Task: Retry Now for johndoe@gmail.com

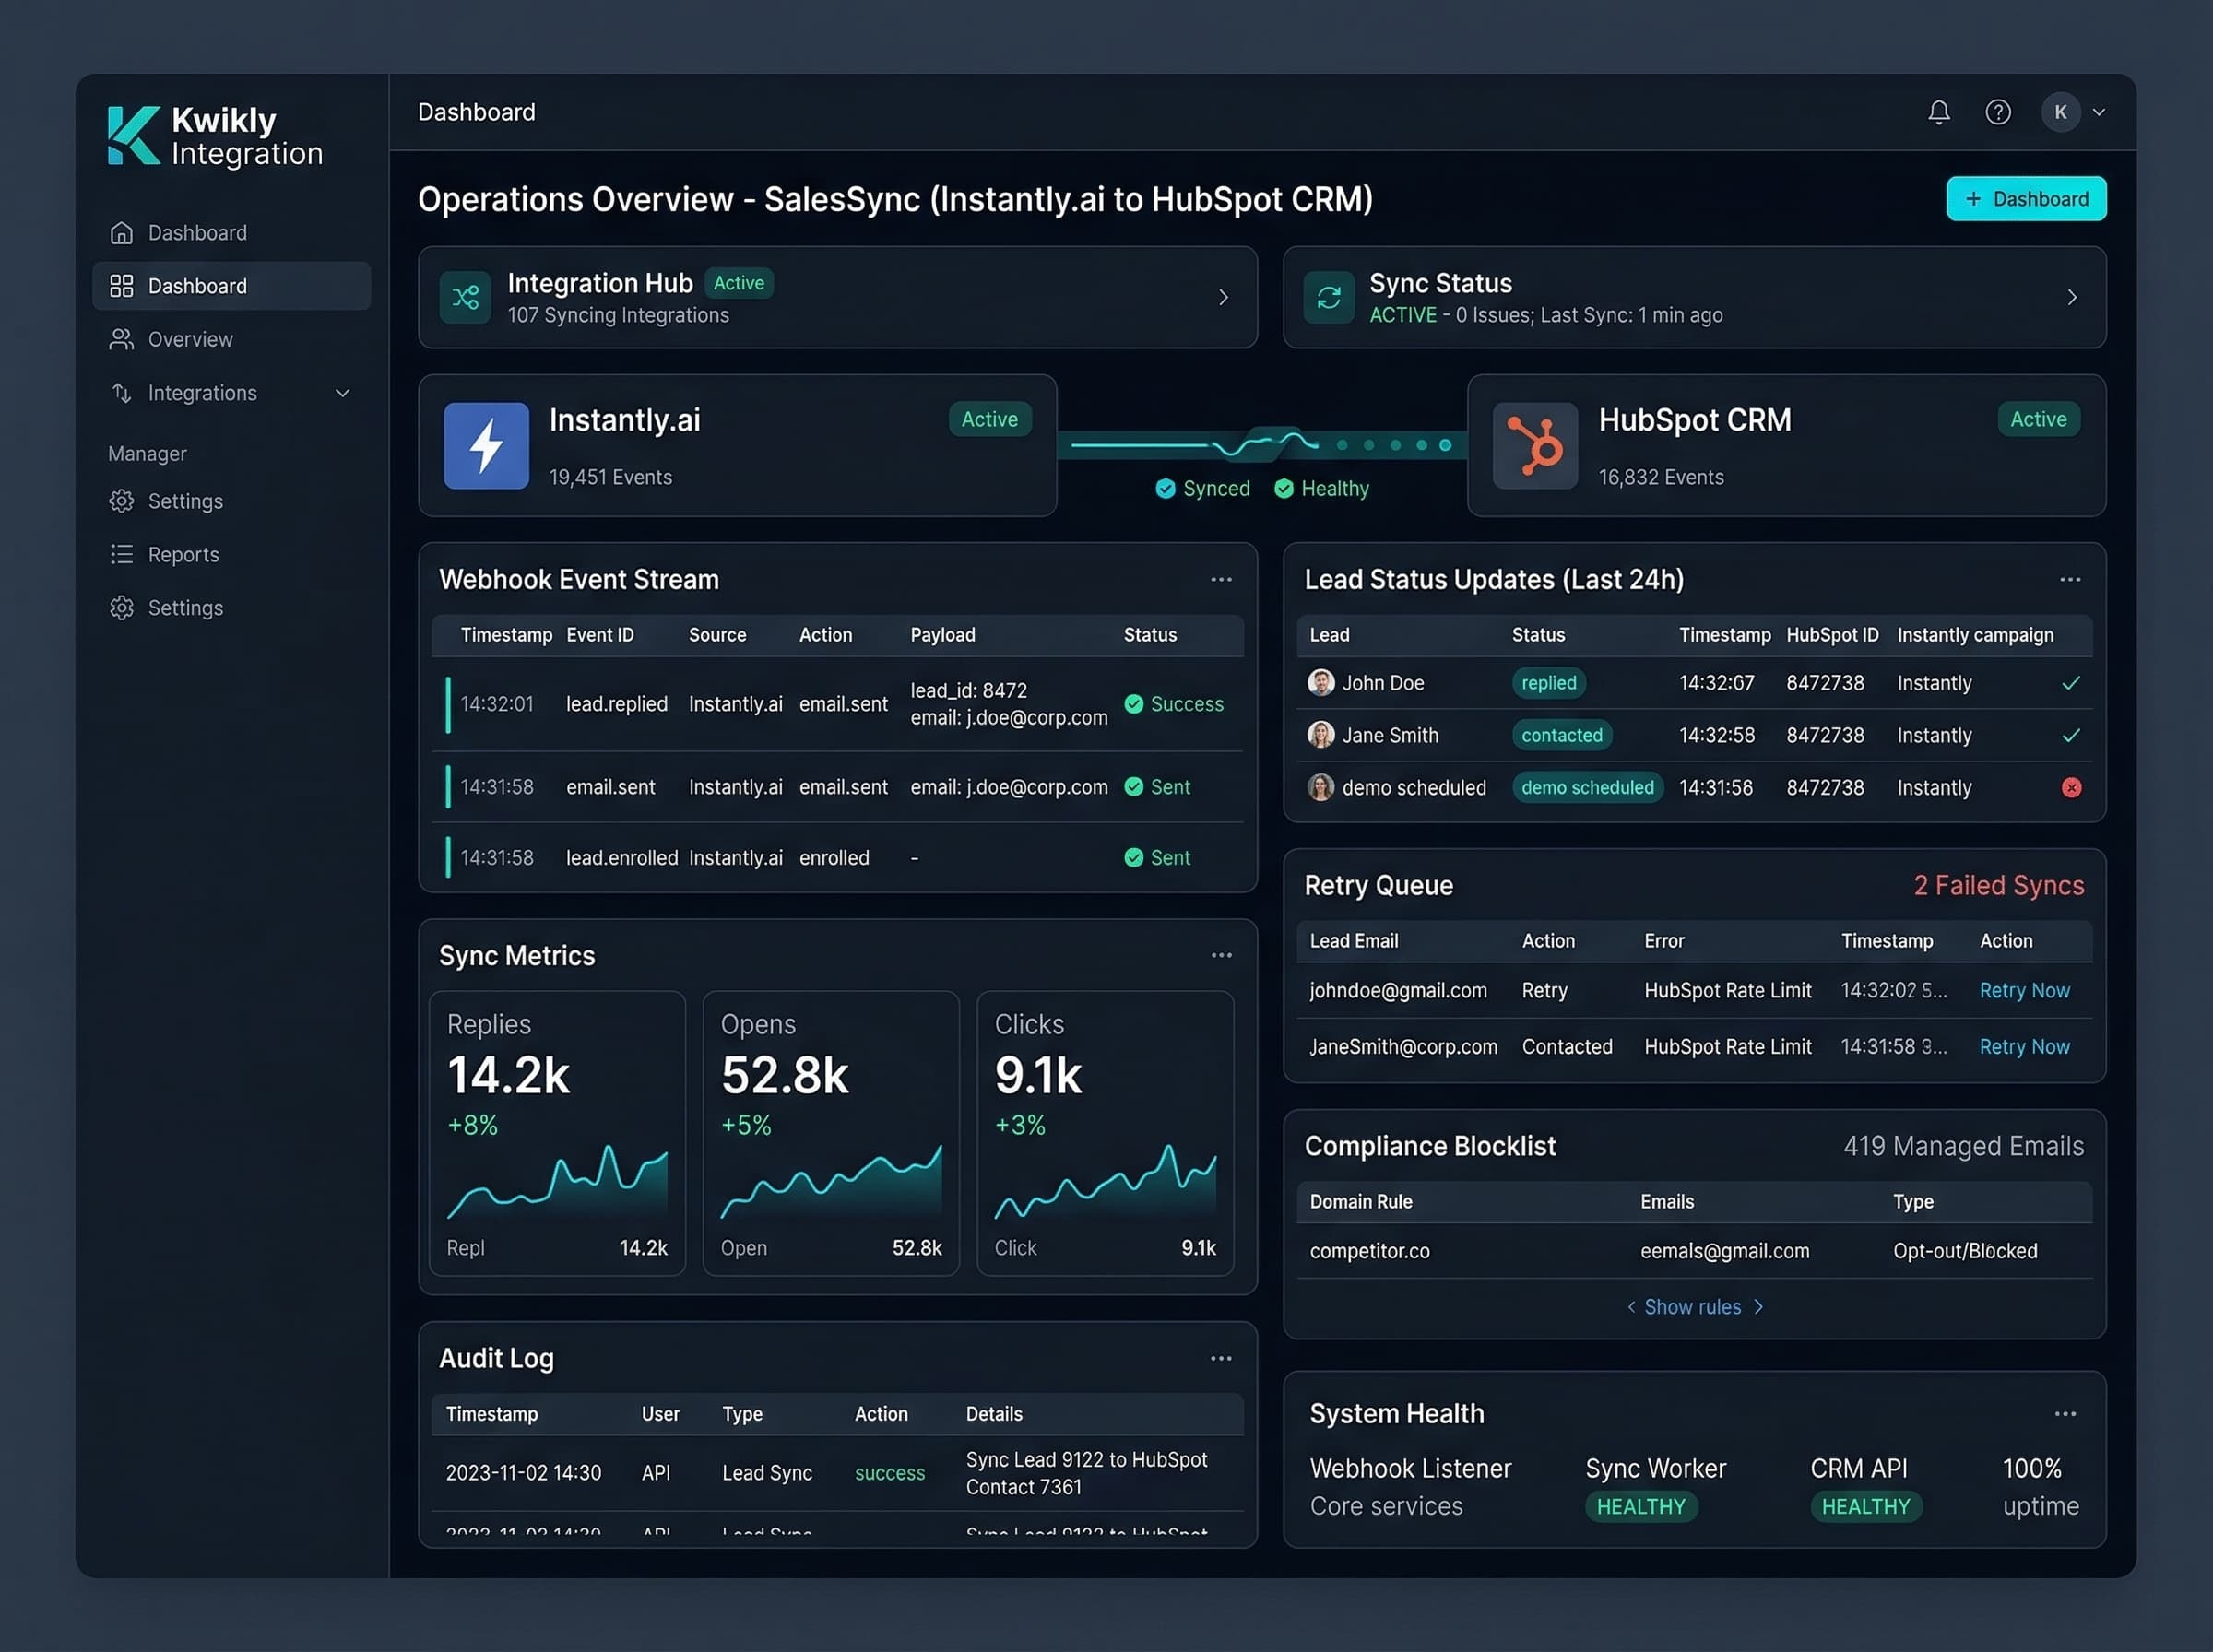Action: (x=2024, y=990)
